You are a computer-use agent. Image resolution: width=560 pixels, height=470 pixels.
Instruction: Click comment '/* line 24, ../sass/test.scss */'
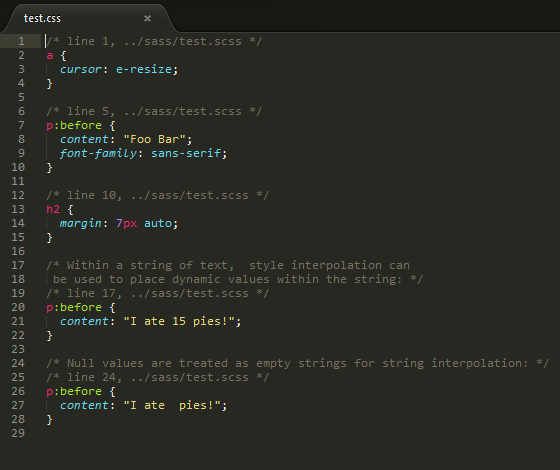158,378
